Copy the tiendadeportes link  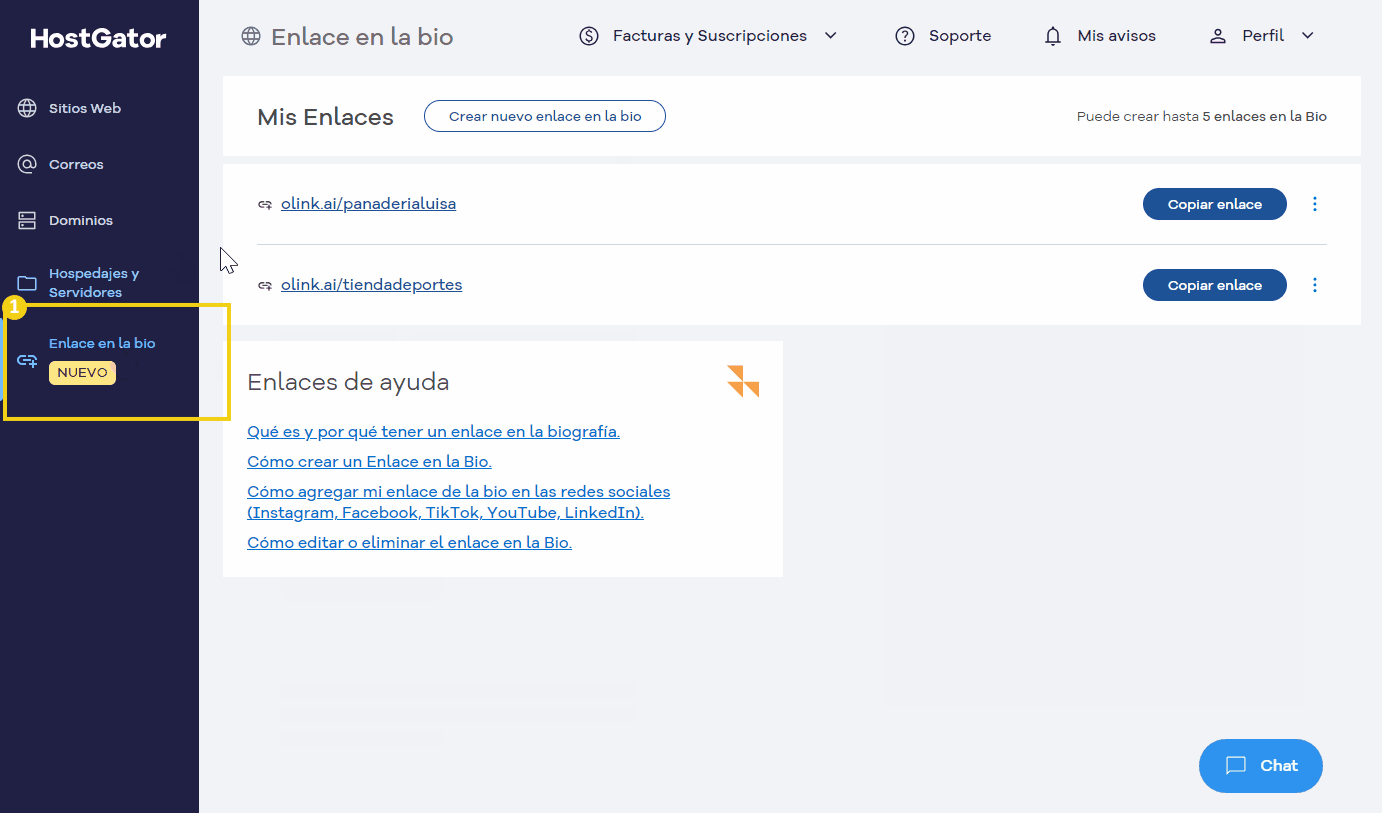tap(1215, 285)
